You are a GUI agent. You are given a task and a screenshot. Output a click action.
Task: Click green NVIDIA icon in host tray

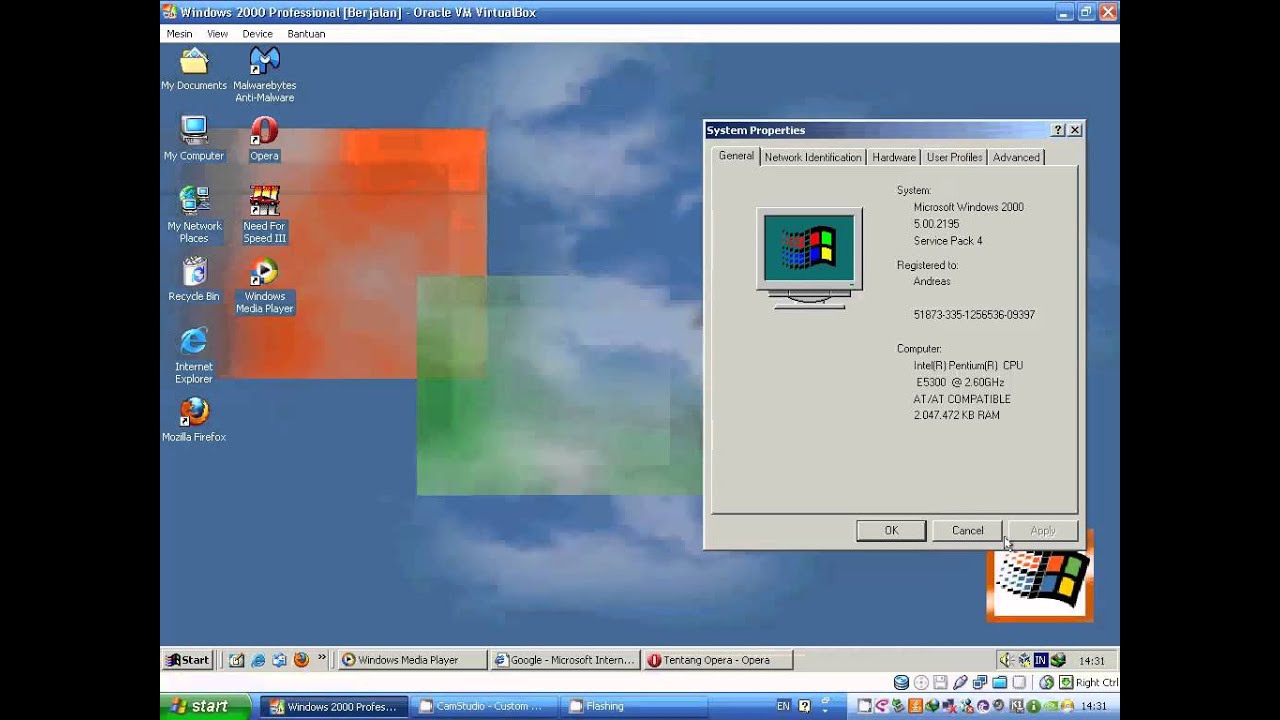pyautogui.click(x=1050, y=706)
